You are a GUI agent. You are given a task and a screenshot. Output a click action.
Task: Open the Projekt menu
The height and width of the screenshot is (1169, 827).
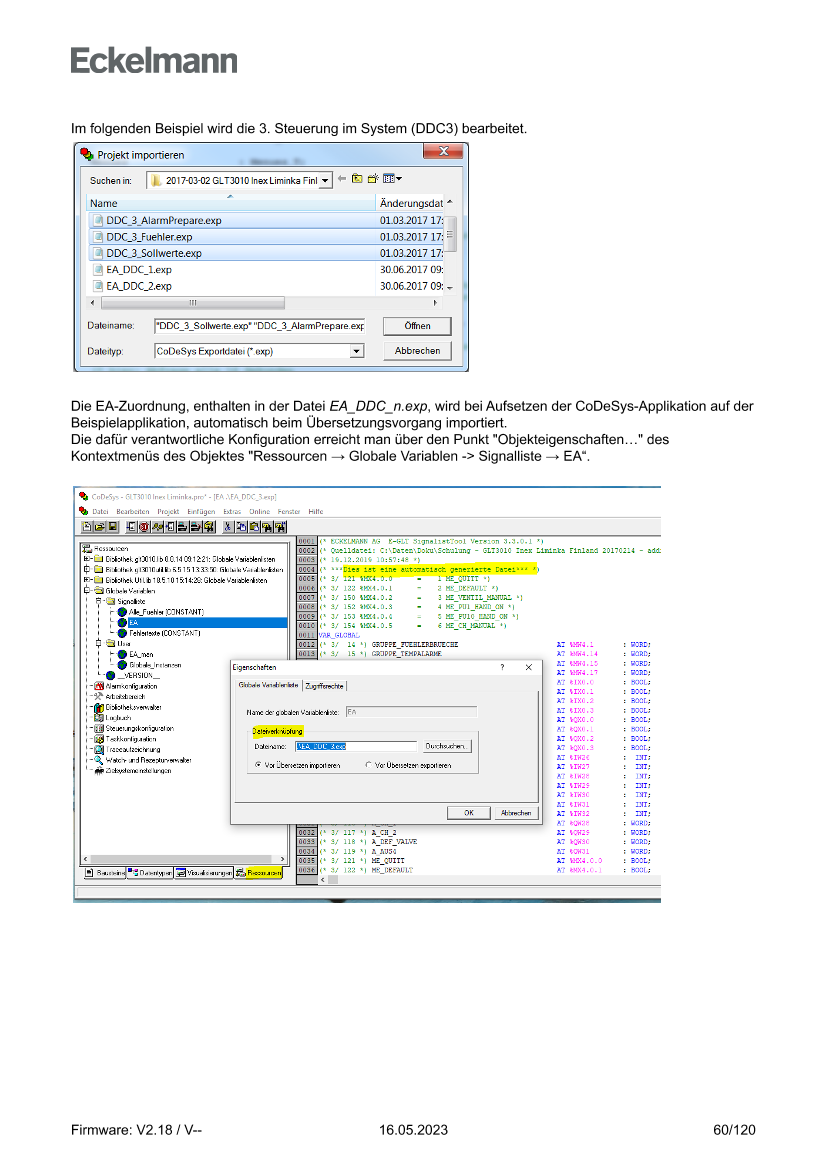pos(168,511)
